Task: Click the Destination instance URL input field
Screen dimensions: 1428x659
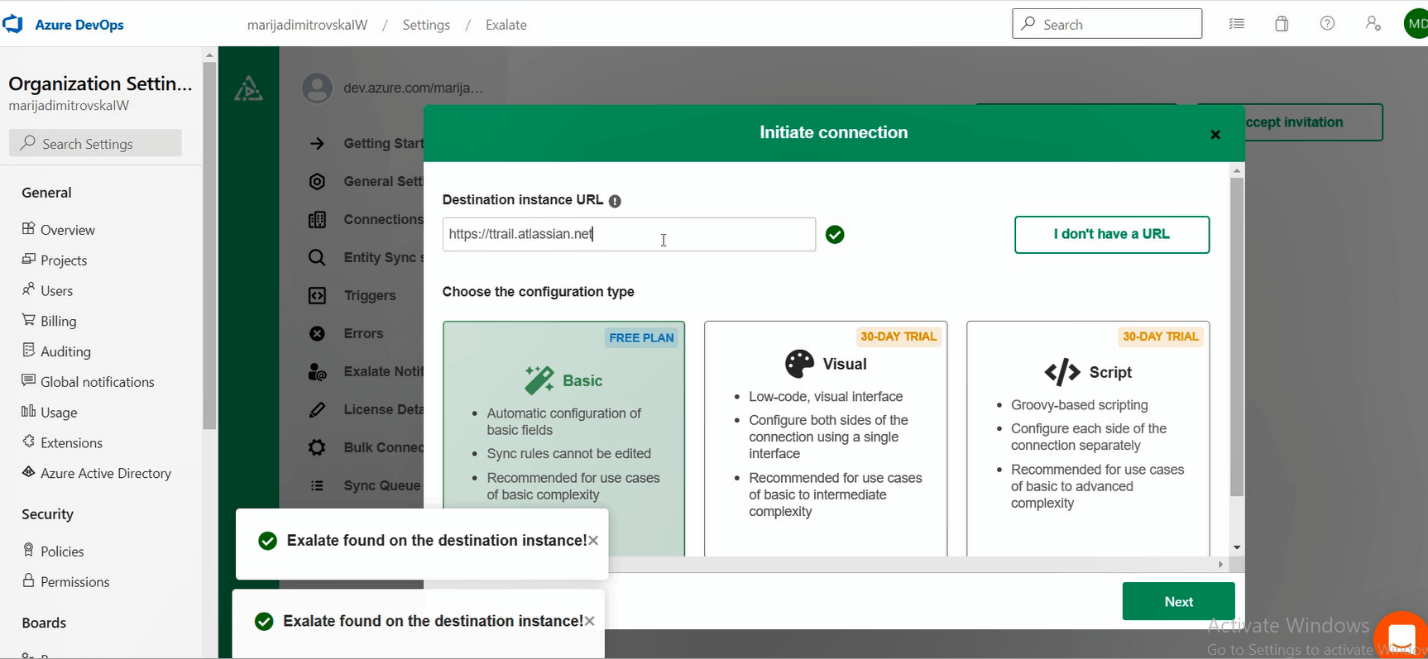Action: pyautogui.click(x=629, y=234)
